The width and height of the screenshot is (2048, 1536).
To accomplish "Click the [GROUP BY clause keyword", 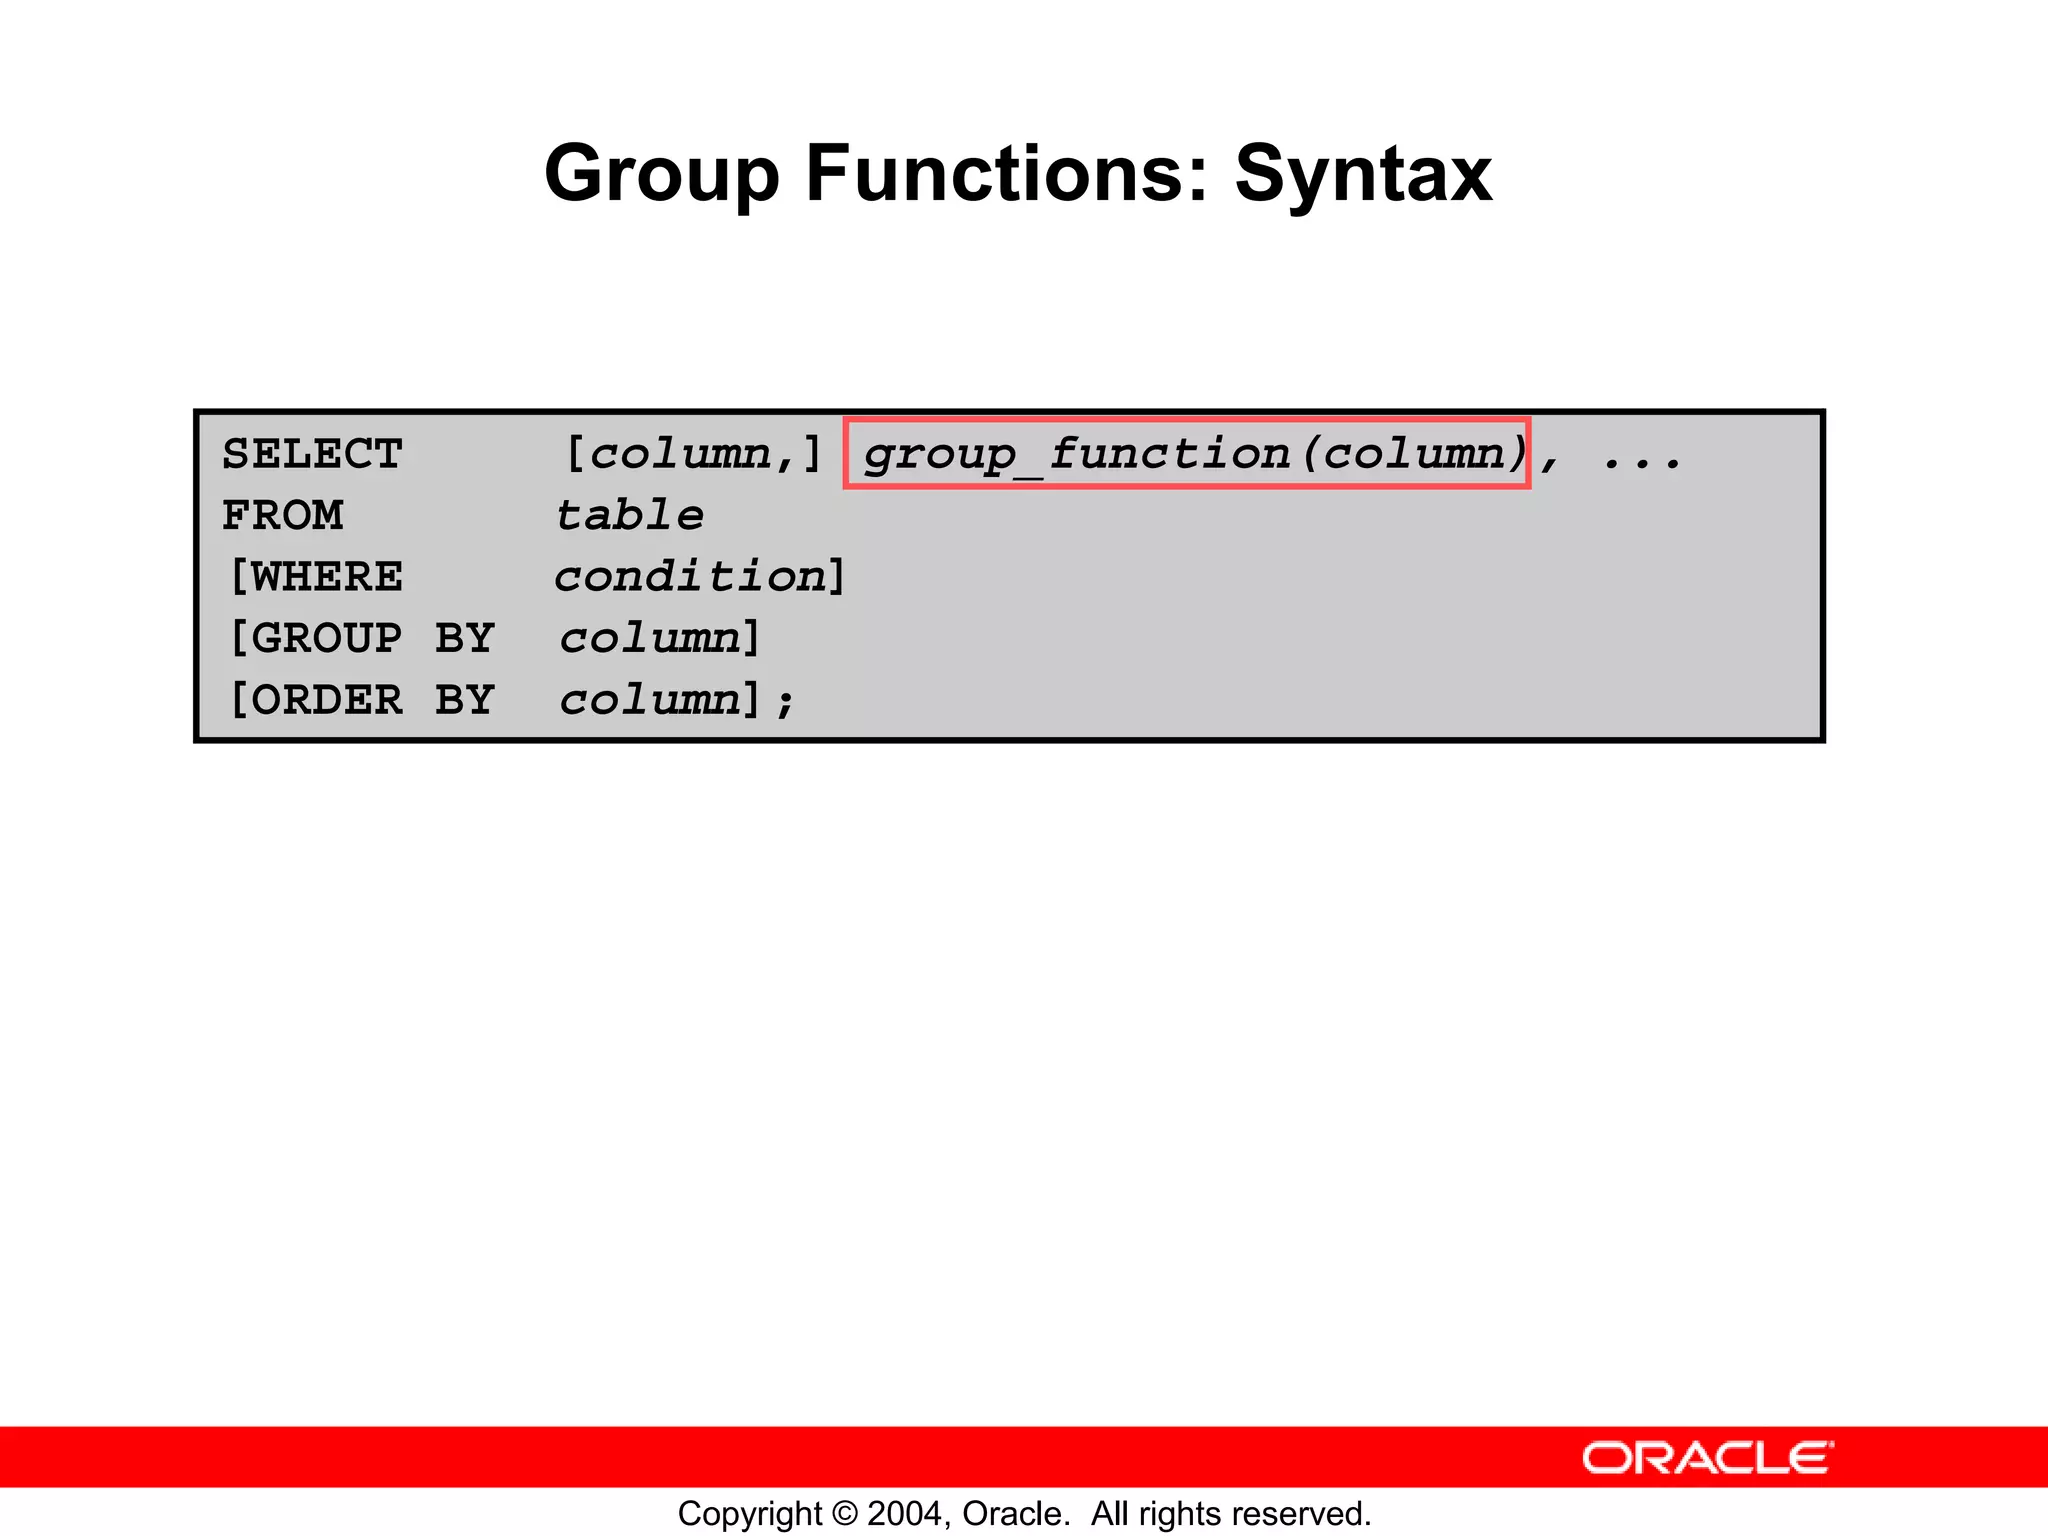I will point(362,638).
